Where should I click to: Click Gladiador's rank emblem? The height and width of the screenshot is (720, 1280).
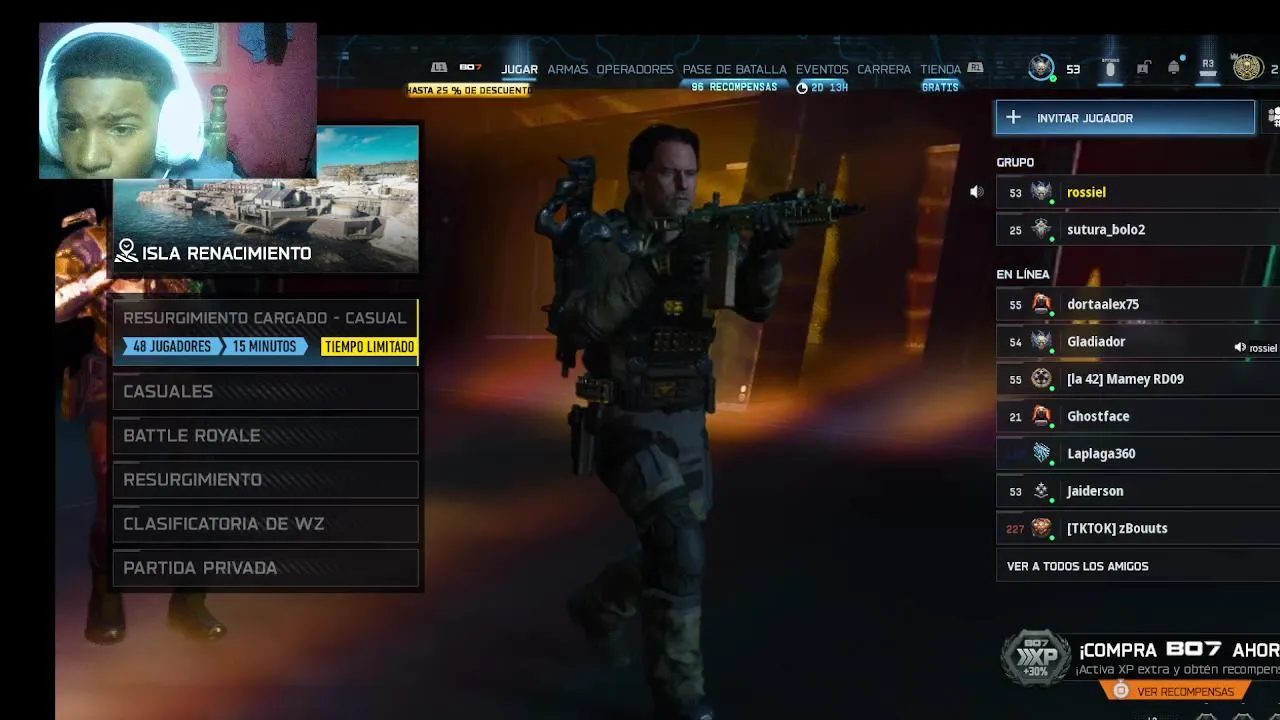coord(1041,341)
